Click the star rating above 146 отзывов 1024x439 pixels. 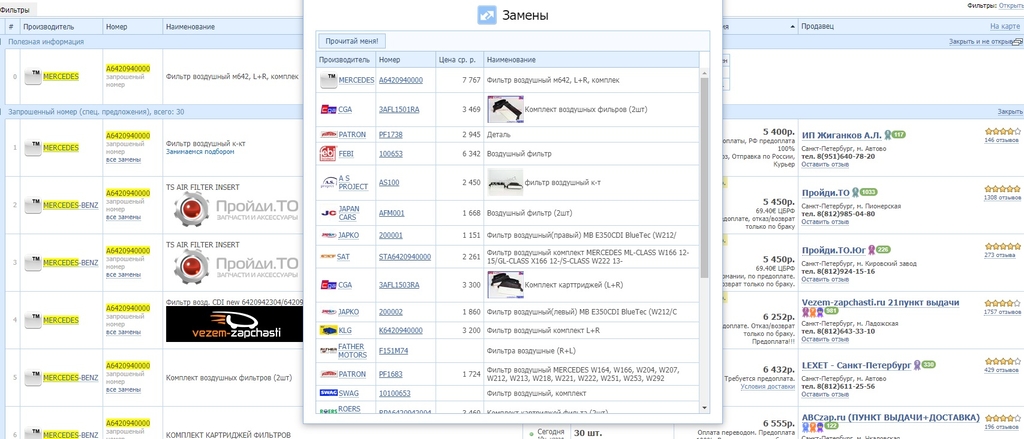1002,131
